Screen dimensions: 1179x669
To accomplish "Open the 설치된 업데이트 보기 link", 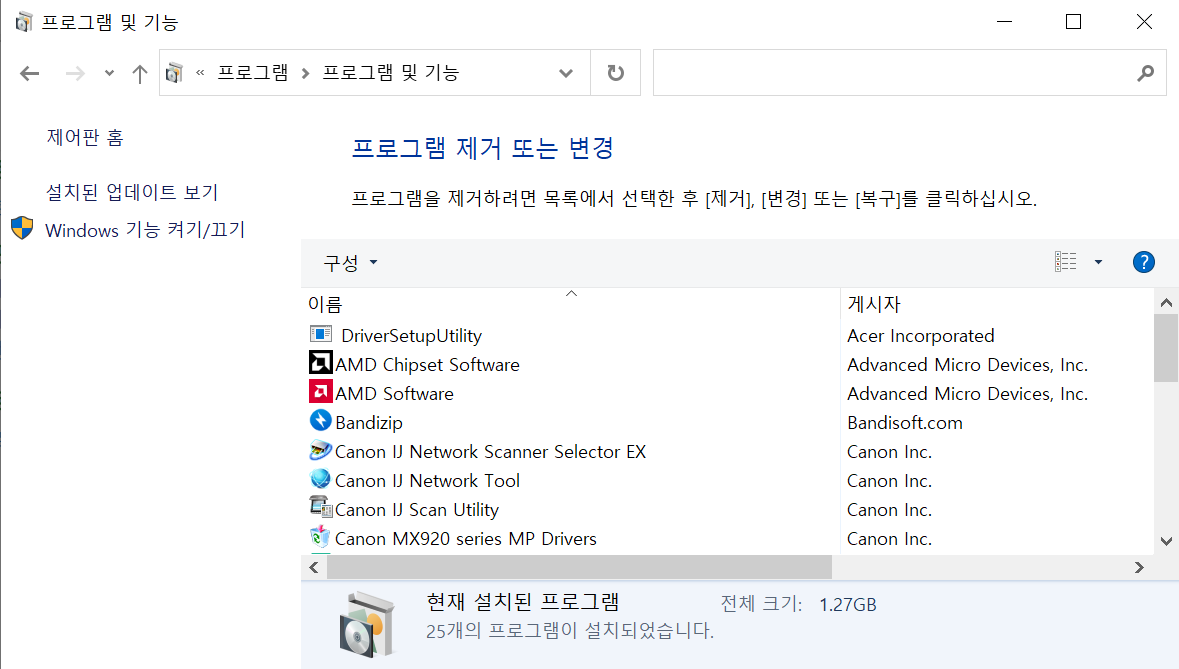I will pyautogui.click(x=132, y=192).
